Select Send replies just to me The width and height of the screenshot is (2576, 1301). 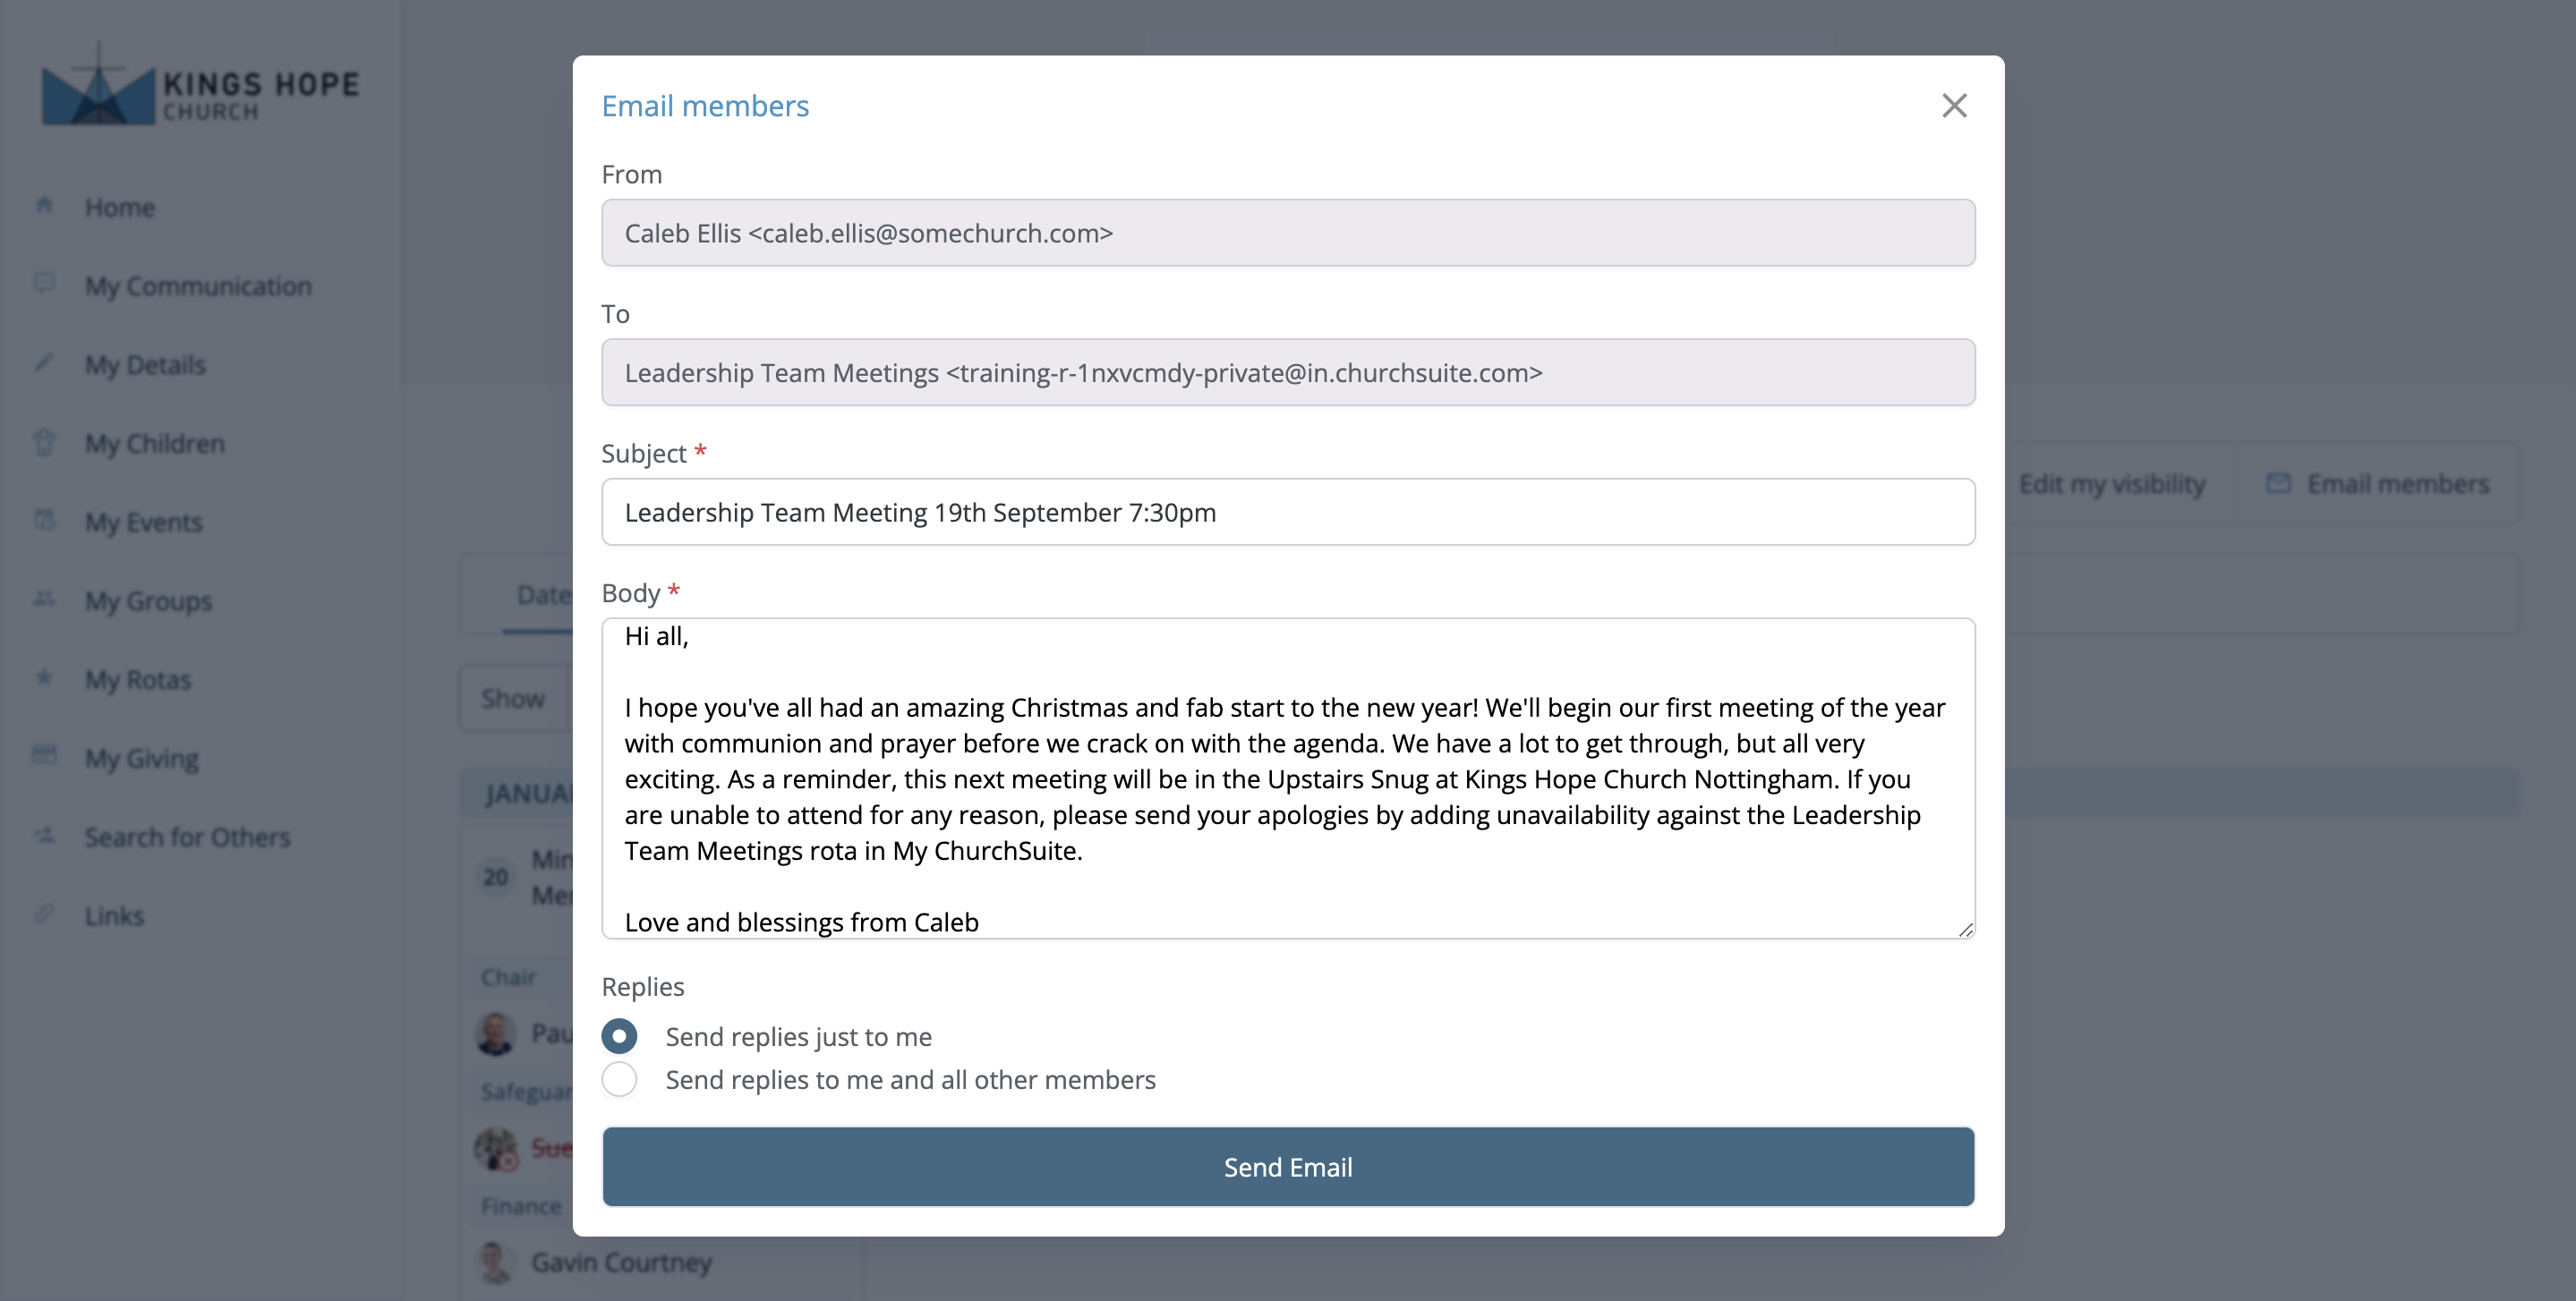click(619, 1036)
